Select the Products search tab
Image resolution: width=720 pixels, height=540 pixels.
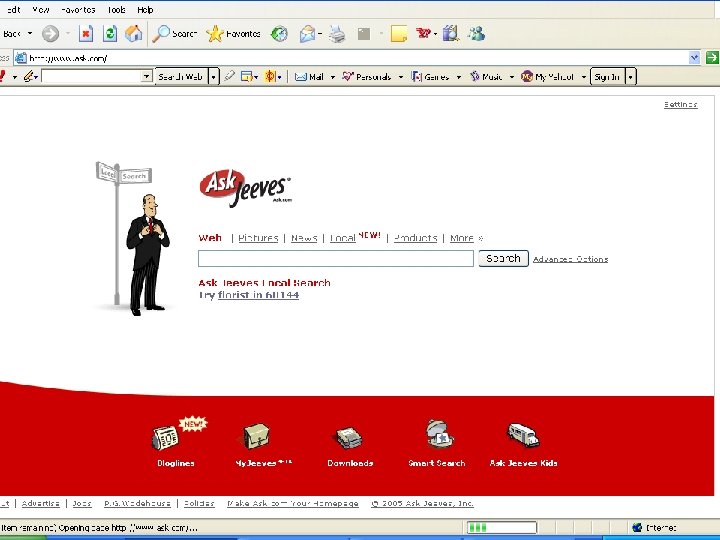click(416, 238)
